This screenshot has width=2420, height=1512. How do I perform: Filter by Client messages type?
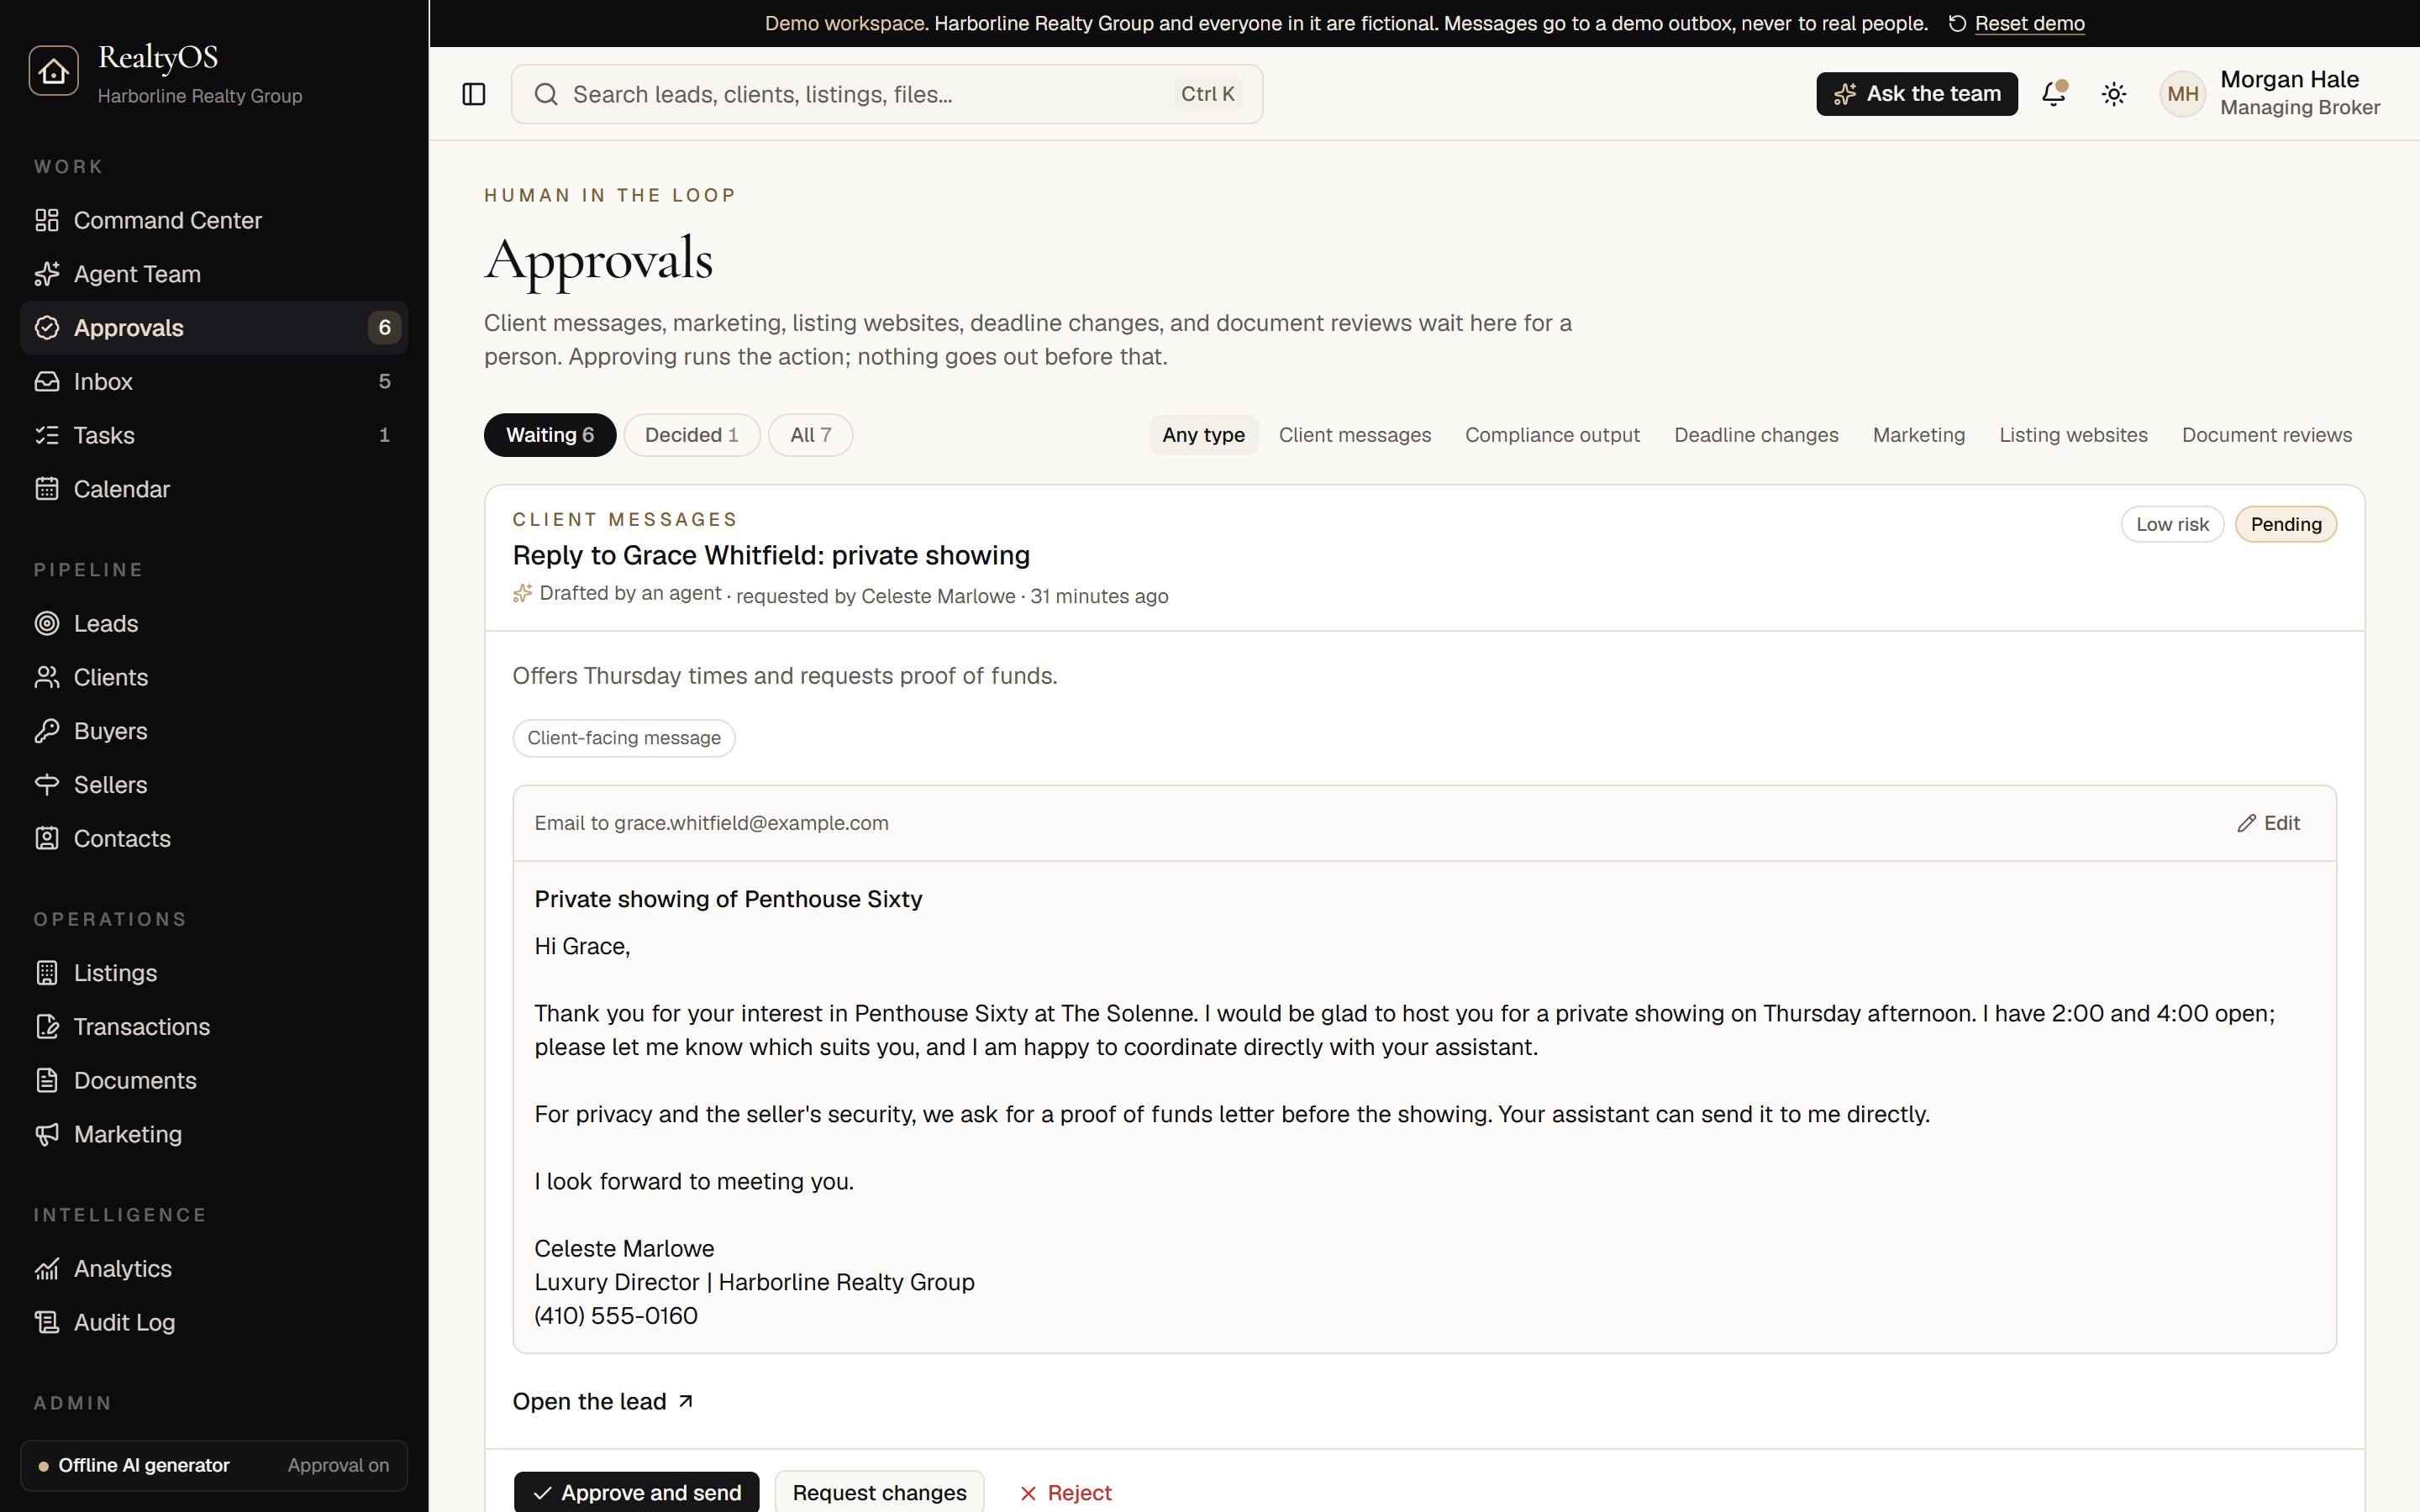click(x=1355, y=435)
